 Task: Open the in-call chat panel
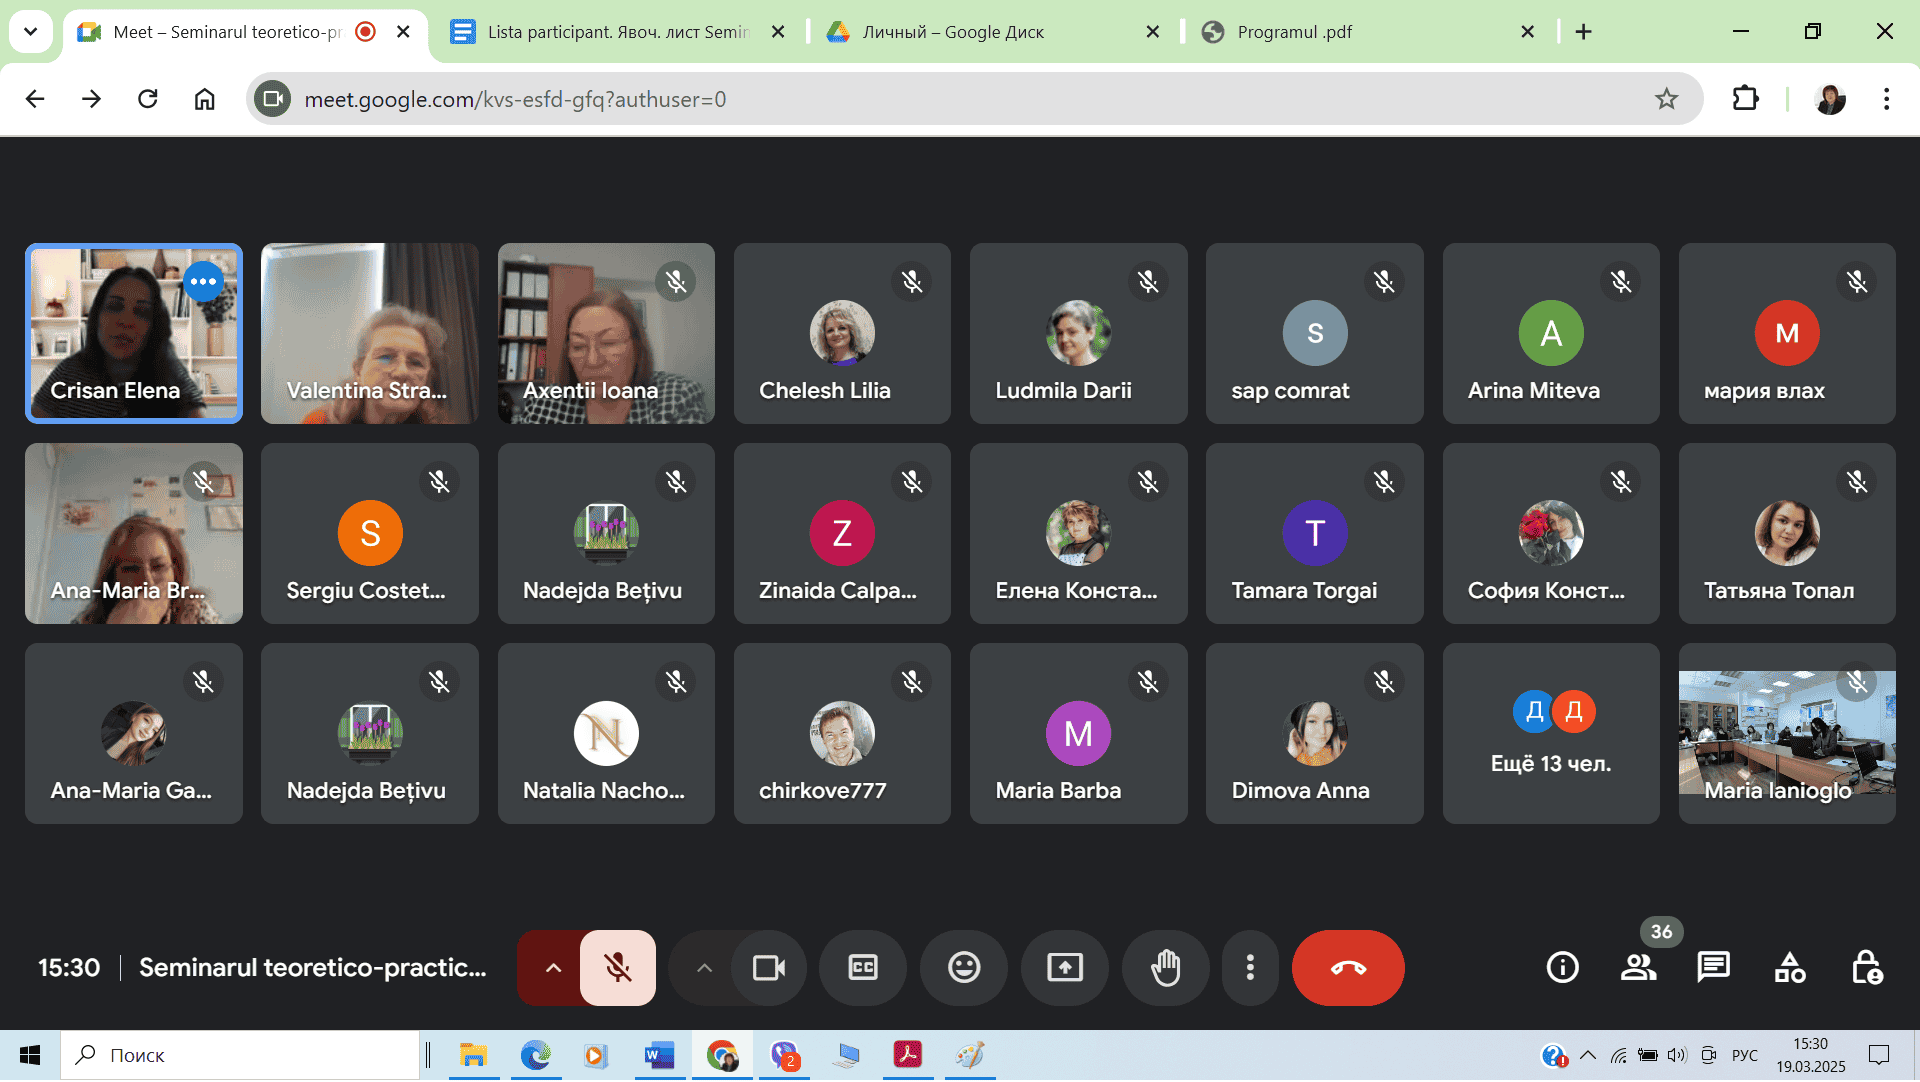[1713, 968]
